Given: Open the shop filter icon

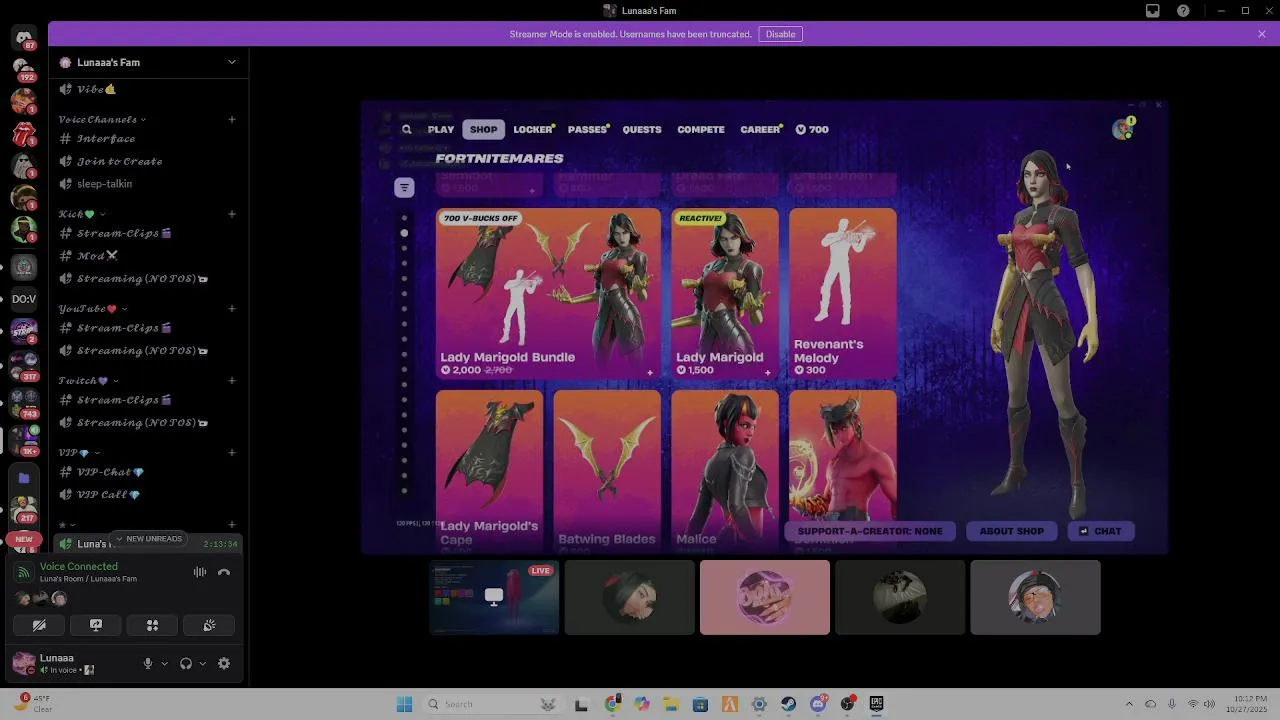Looking at the screenshot, I should [x=404, y=187].
